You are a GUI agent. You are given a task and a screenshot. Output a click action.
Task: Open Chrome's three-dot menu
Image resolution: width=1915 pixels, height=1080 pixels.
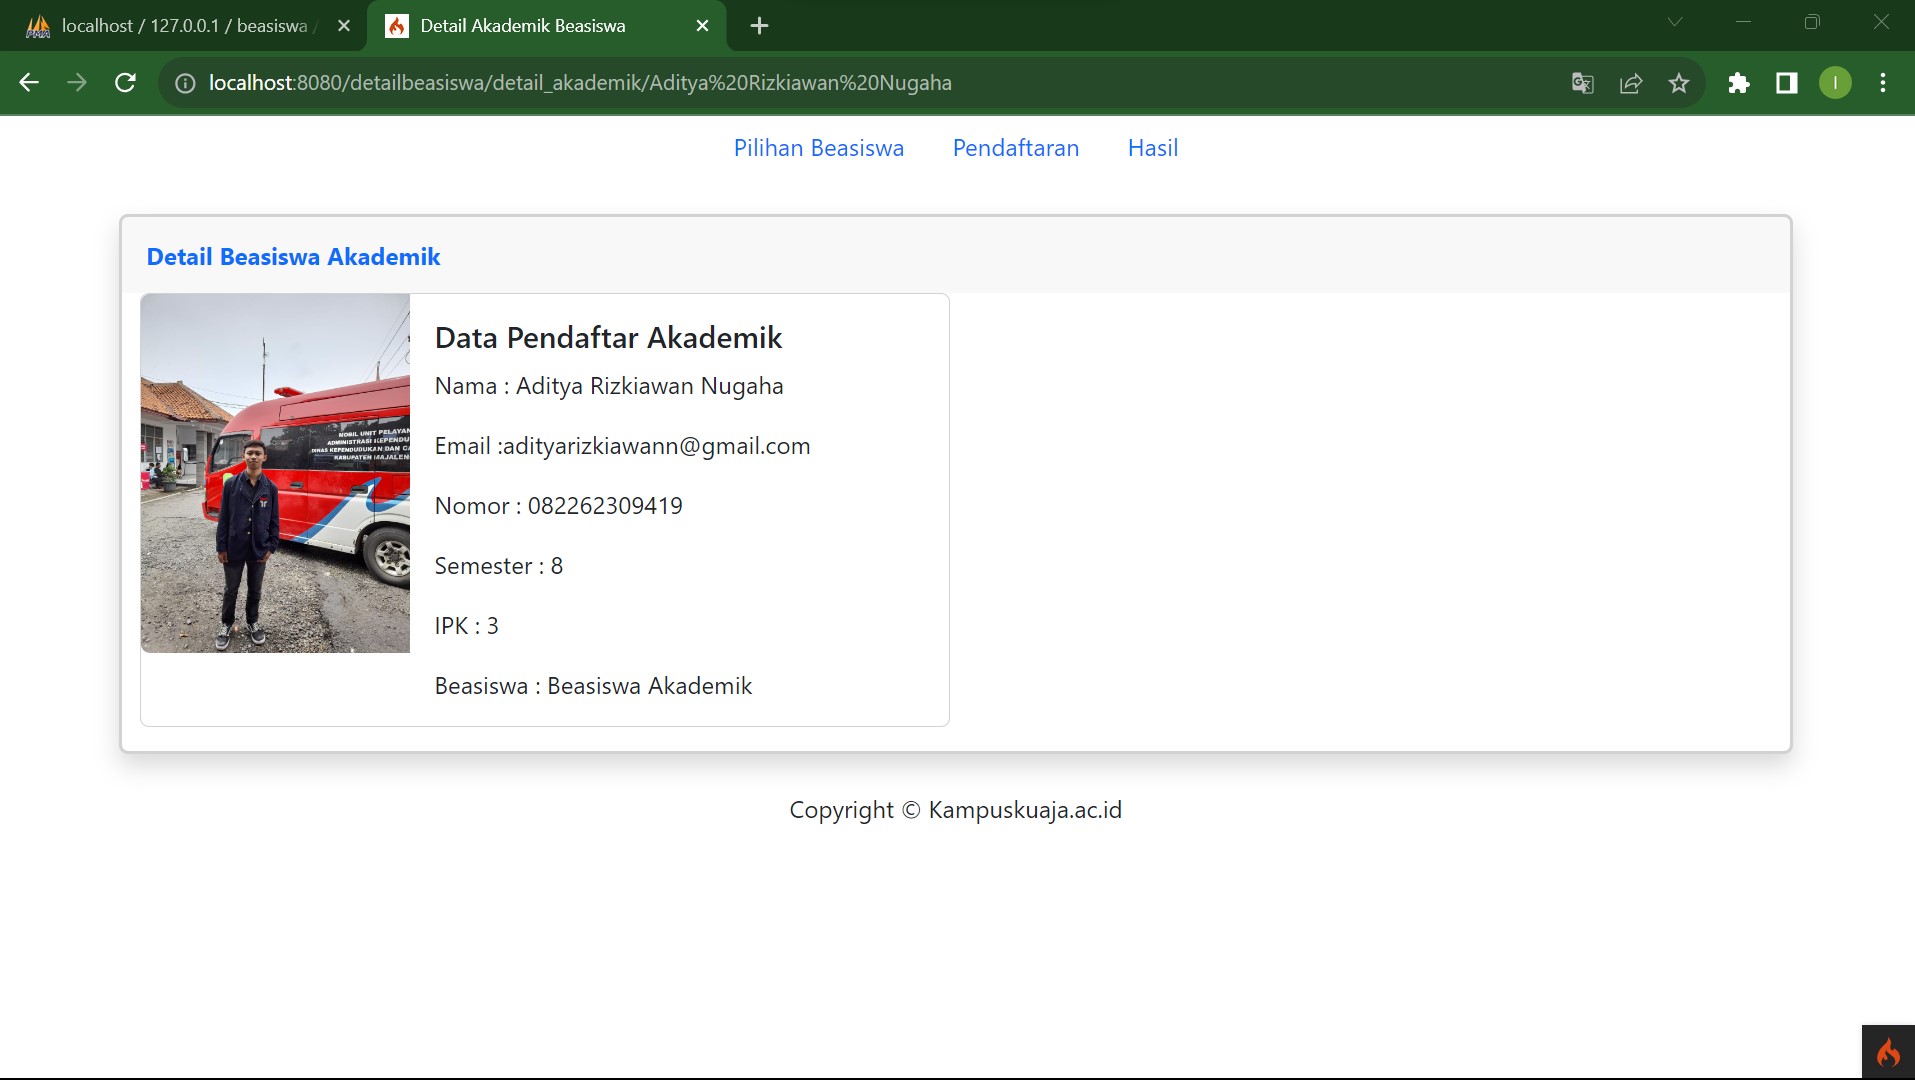coord(1883,83)
